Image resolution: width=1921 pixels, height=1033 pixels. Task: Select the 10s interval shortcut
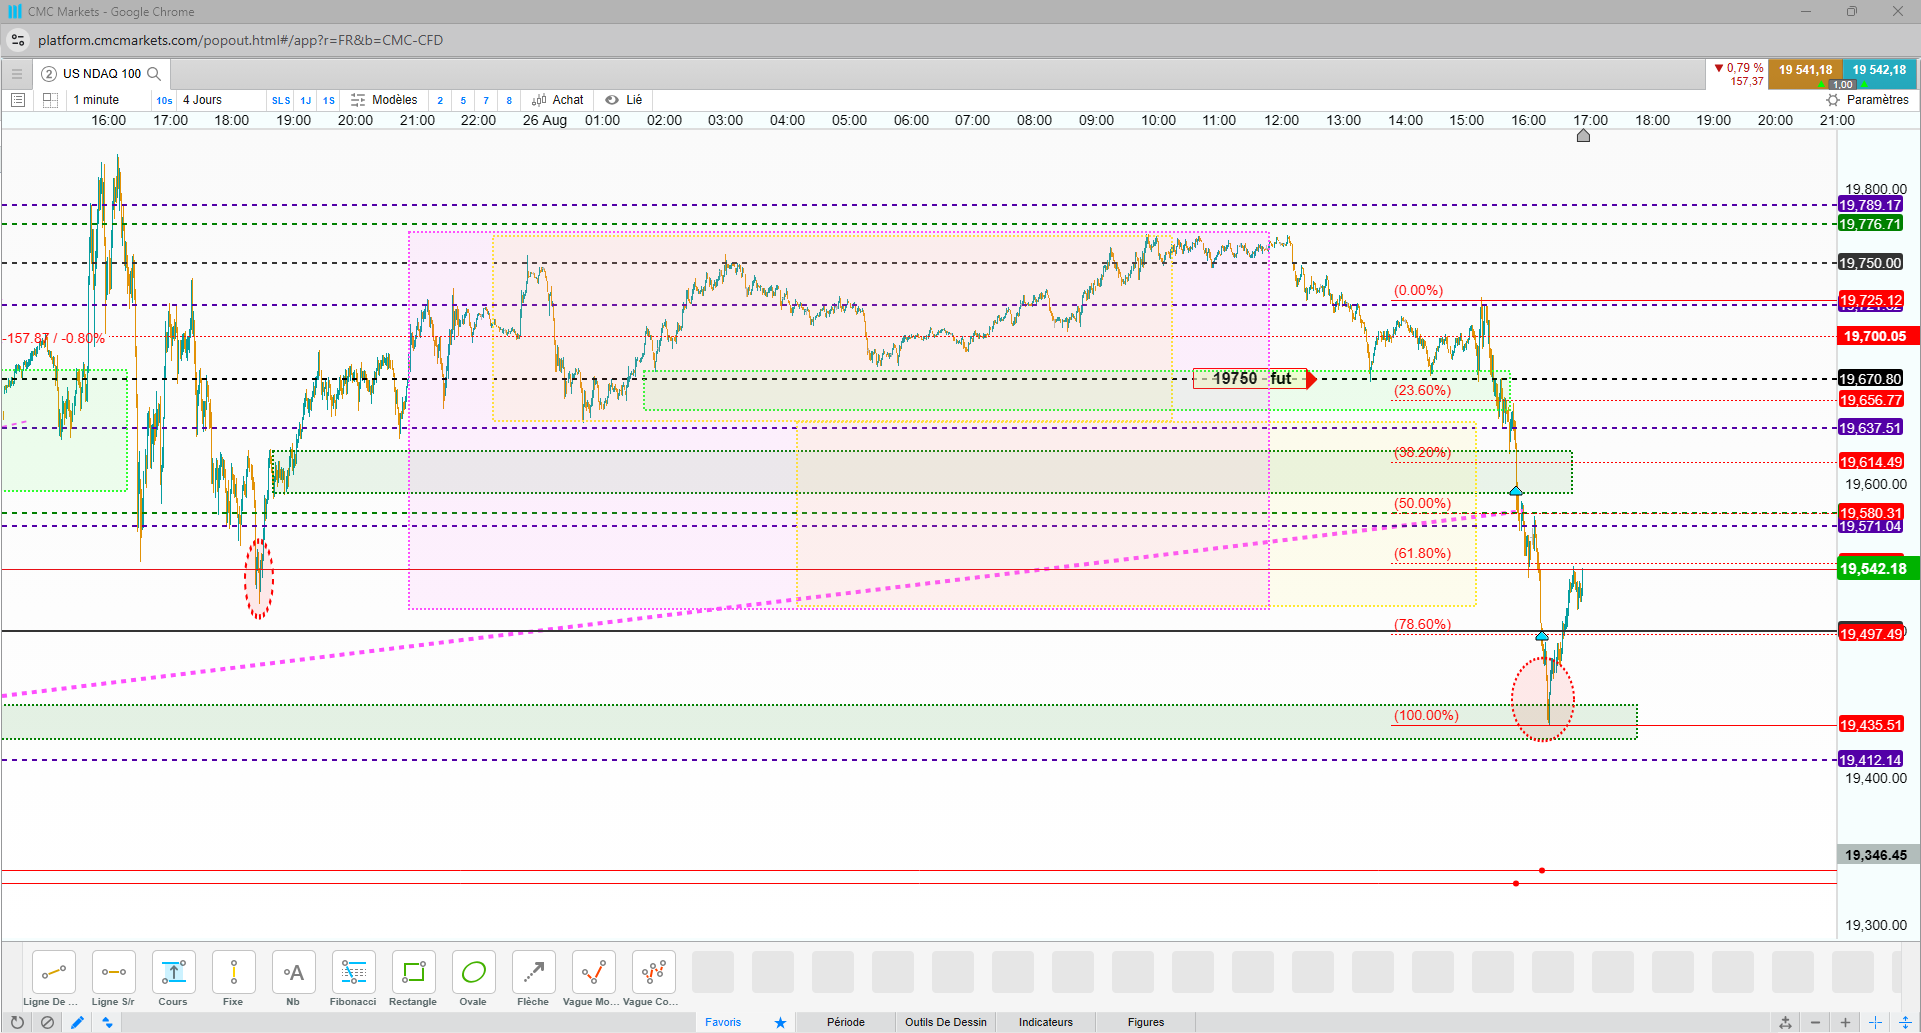pyautogui.click(x=164, y=100)
